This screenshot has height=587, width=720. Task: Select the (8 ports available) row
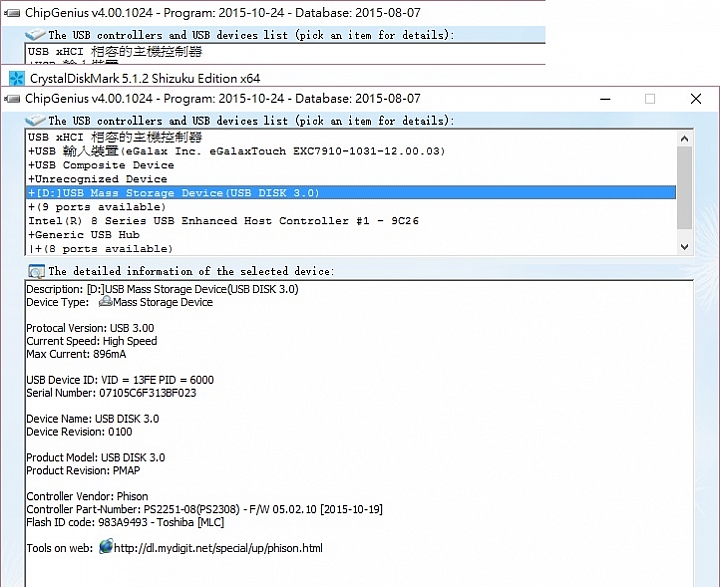click(x=351, y=248)
